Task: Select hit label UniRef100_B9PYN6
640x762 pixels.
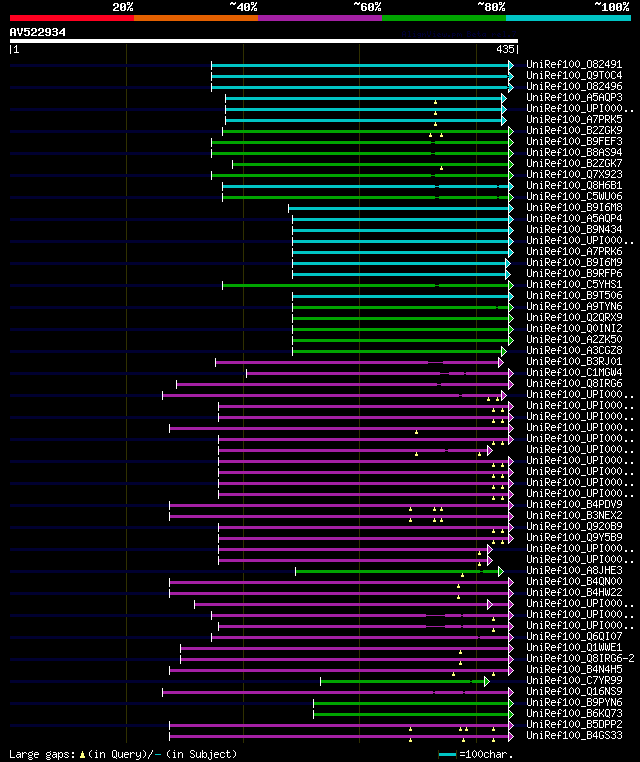Action: point(574,703)
